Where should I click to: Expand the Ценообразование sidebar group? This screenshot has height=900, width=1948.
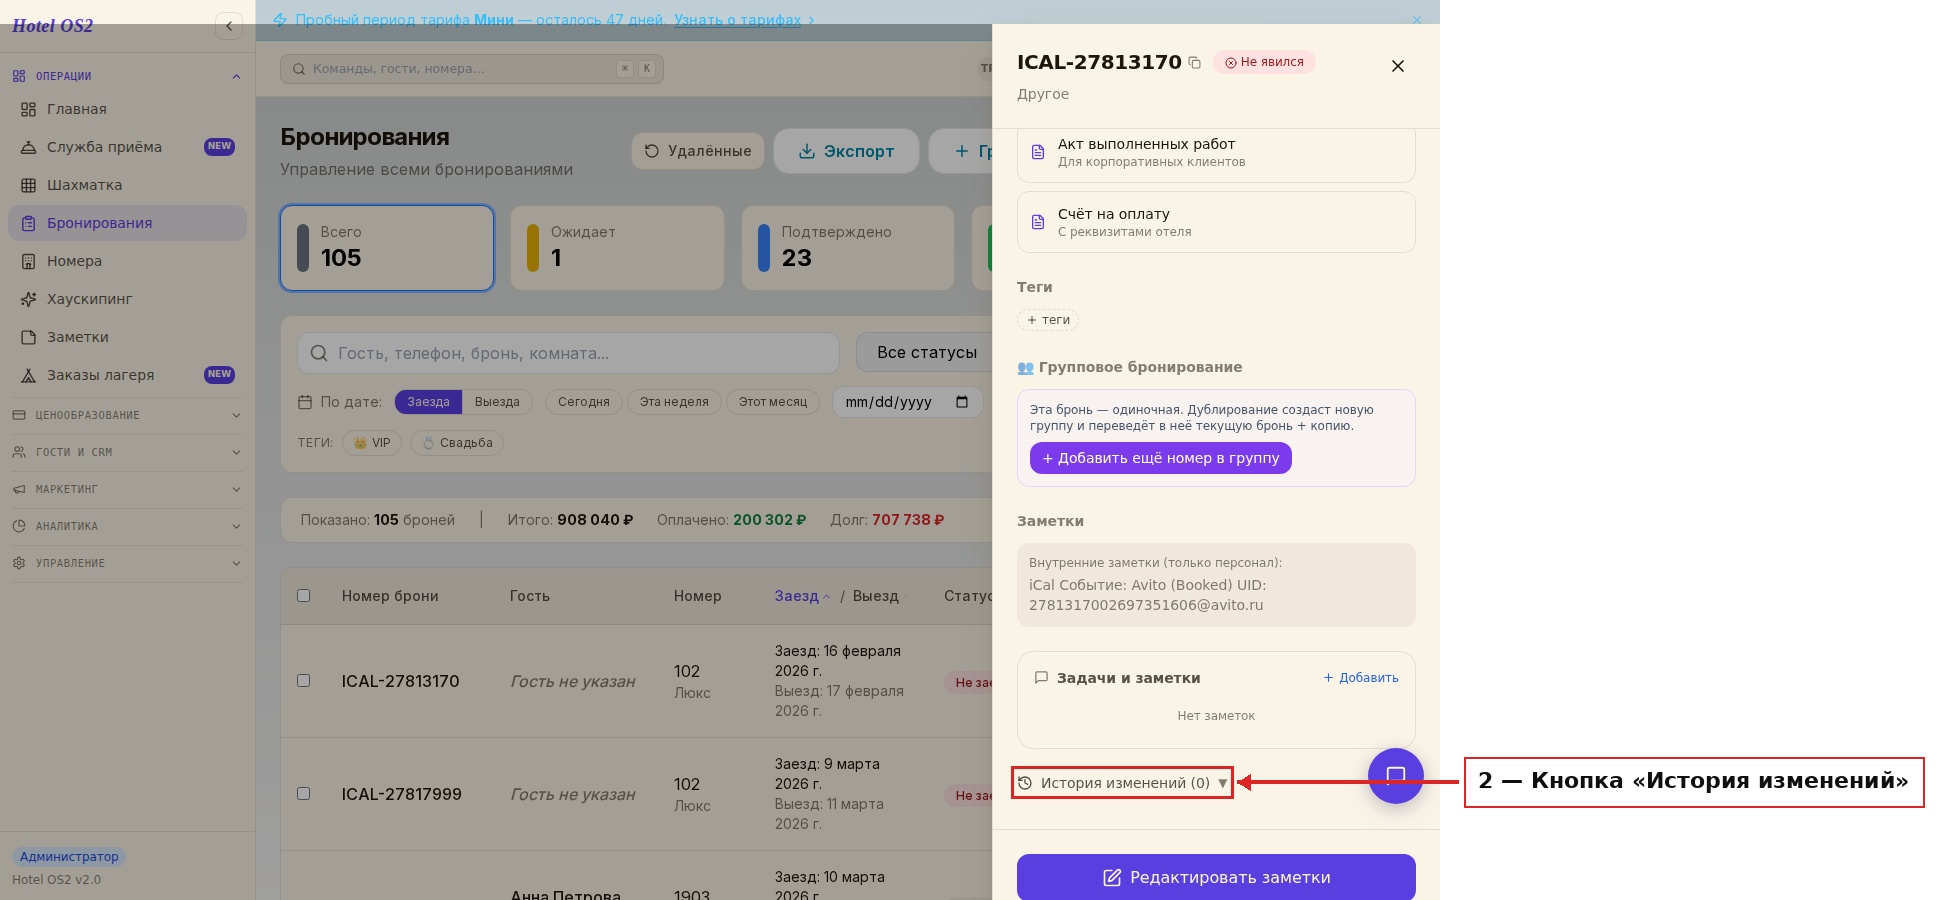tap(127, 415)
